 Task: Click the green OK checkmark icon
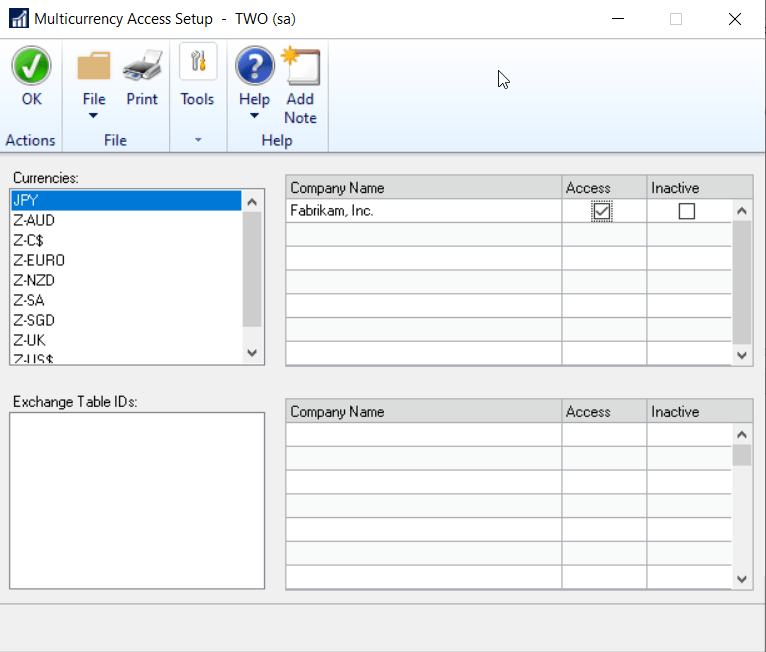coord(32,66)
